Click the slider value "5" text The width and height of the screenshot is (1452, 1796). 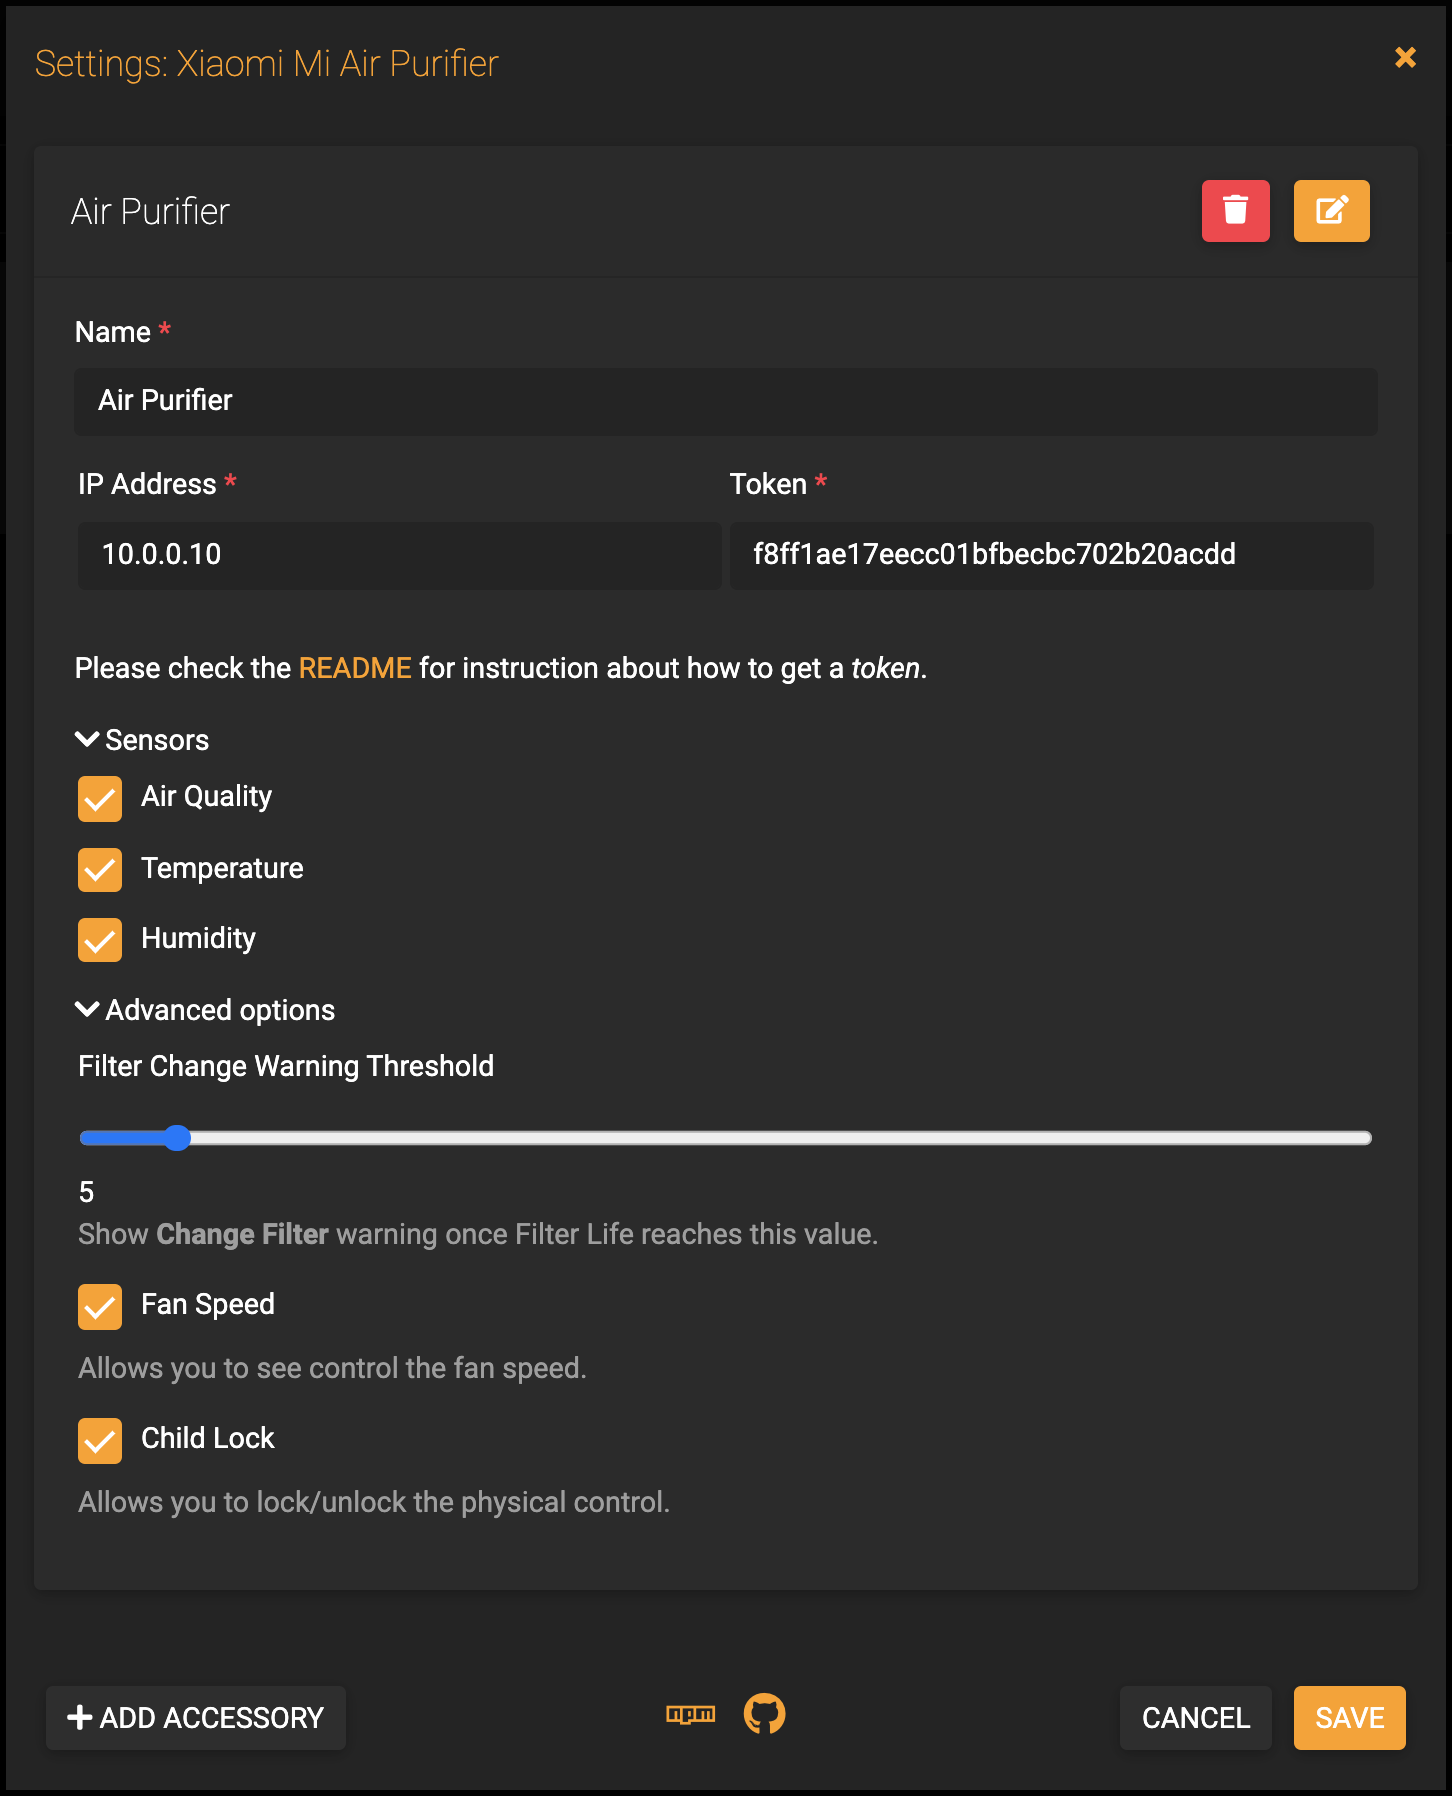click(x=87, y=1192)
